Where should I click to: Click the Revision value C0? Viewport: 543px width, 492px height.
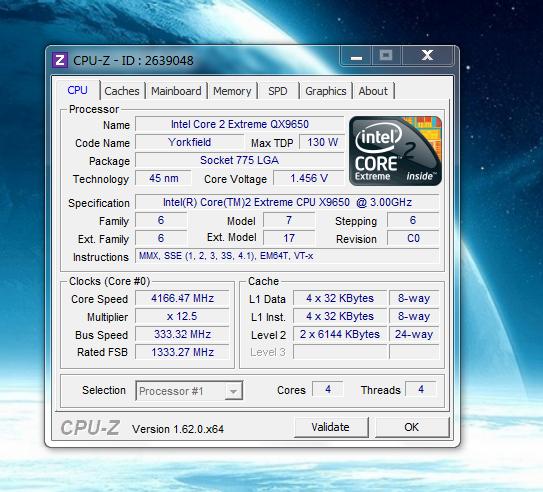coord(413,238)
